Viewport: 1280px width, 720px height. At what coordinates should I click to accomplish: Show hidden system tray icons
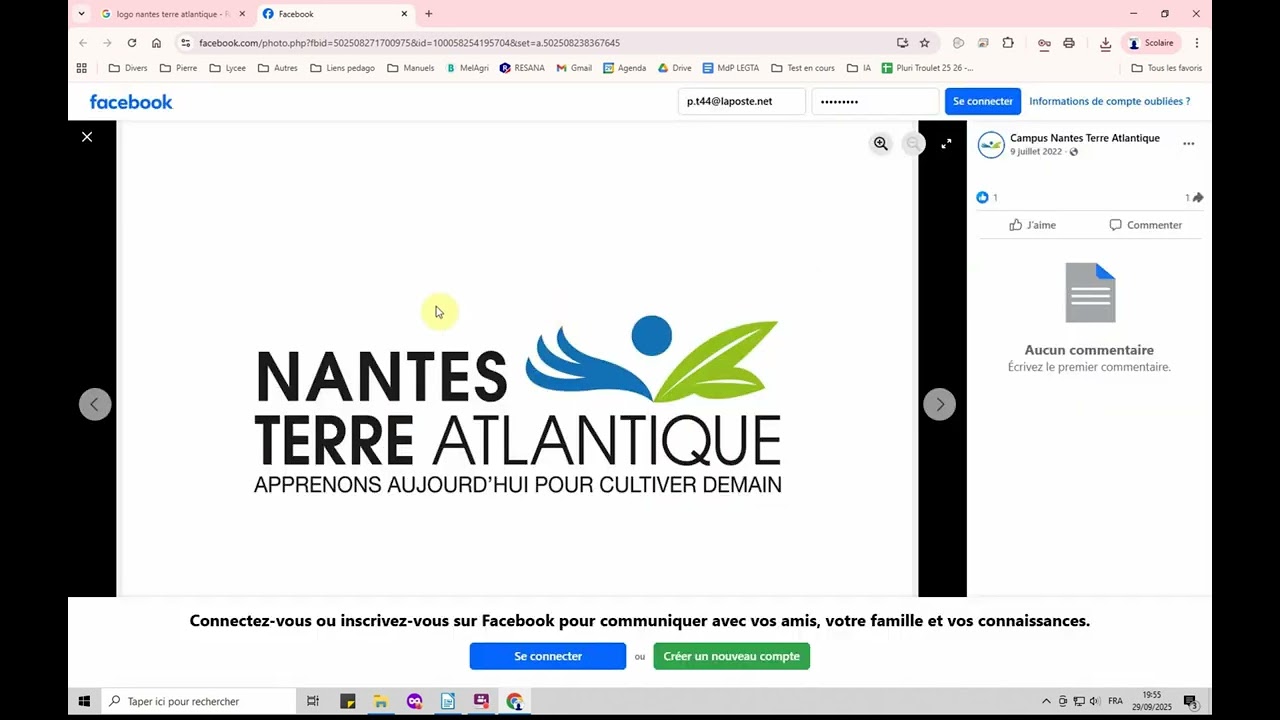tap(1046, 701)
